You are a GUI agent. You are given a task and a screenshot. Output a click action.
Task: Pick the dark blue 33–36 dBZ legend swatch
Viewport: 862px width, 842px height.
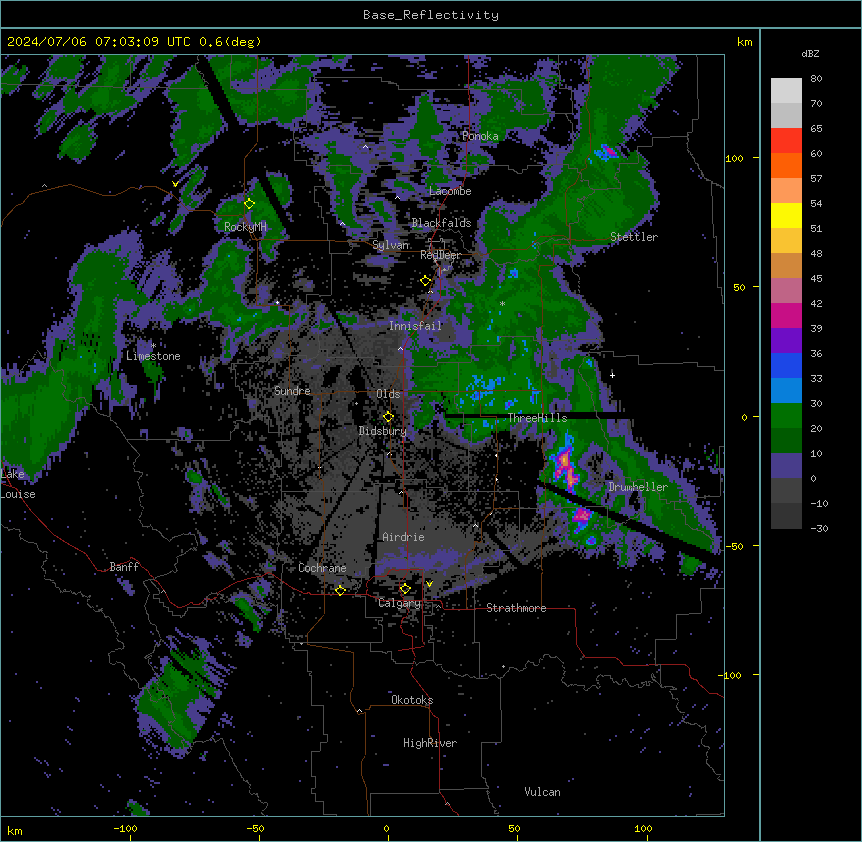click(x=786, y=365)
